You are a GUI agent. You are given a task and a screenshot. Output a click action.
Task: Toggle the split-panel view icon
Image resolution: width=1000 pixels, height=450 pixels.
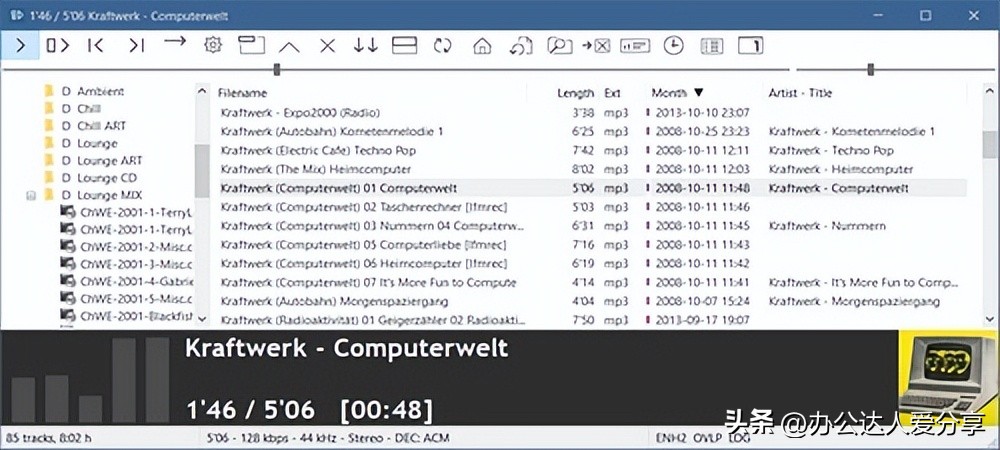click(404, 45)
